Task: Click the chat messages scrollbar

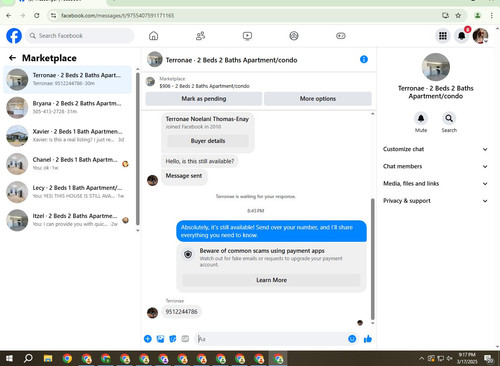Action: tap(372, 259)
